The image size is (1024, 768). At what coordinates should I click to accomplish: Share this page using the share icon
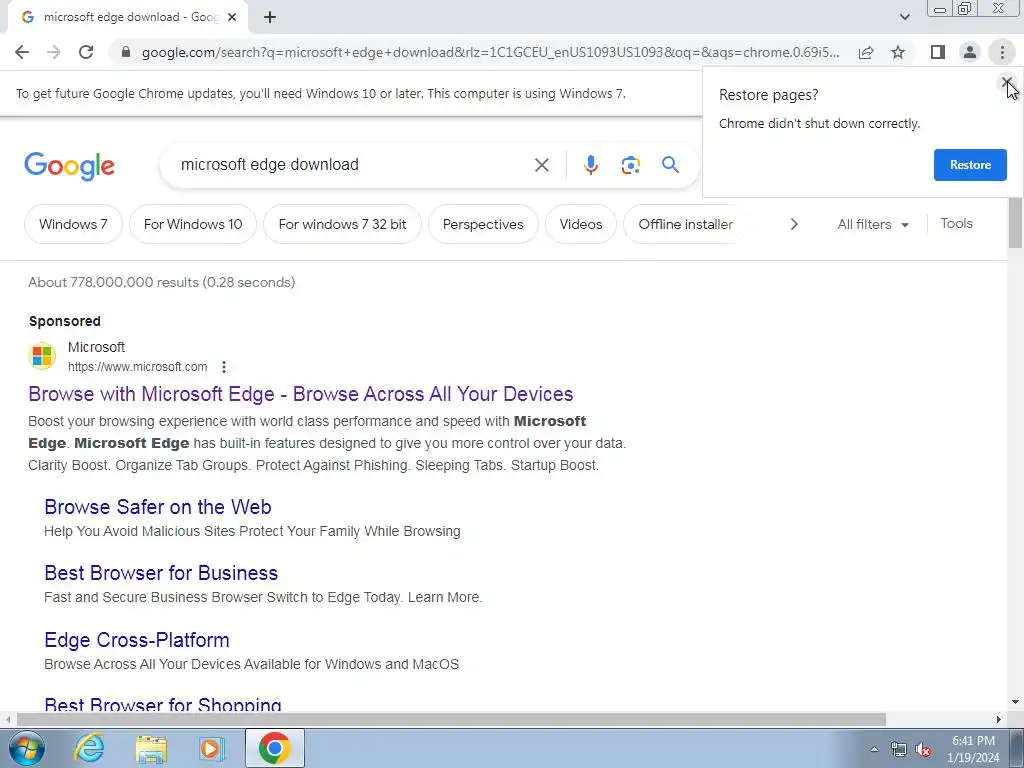[866, 52]
